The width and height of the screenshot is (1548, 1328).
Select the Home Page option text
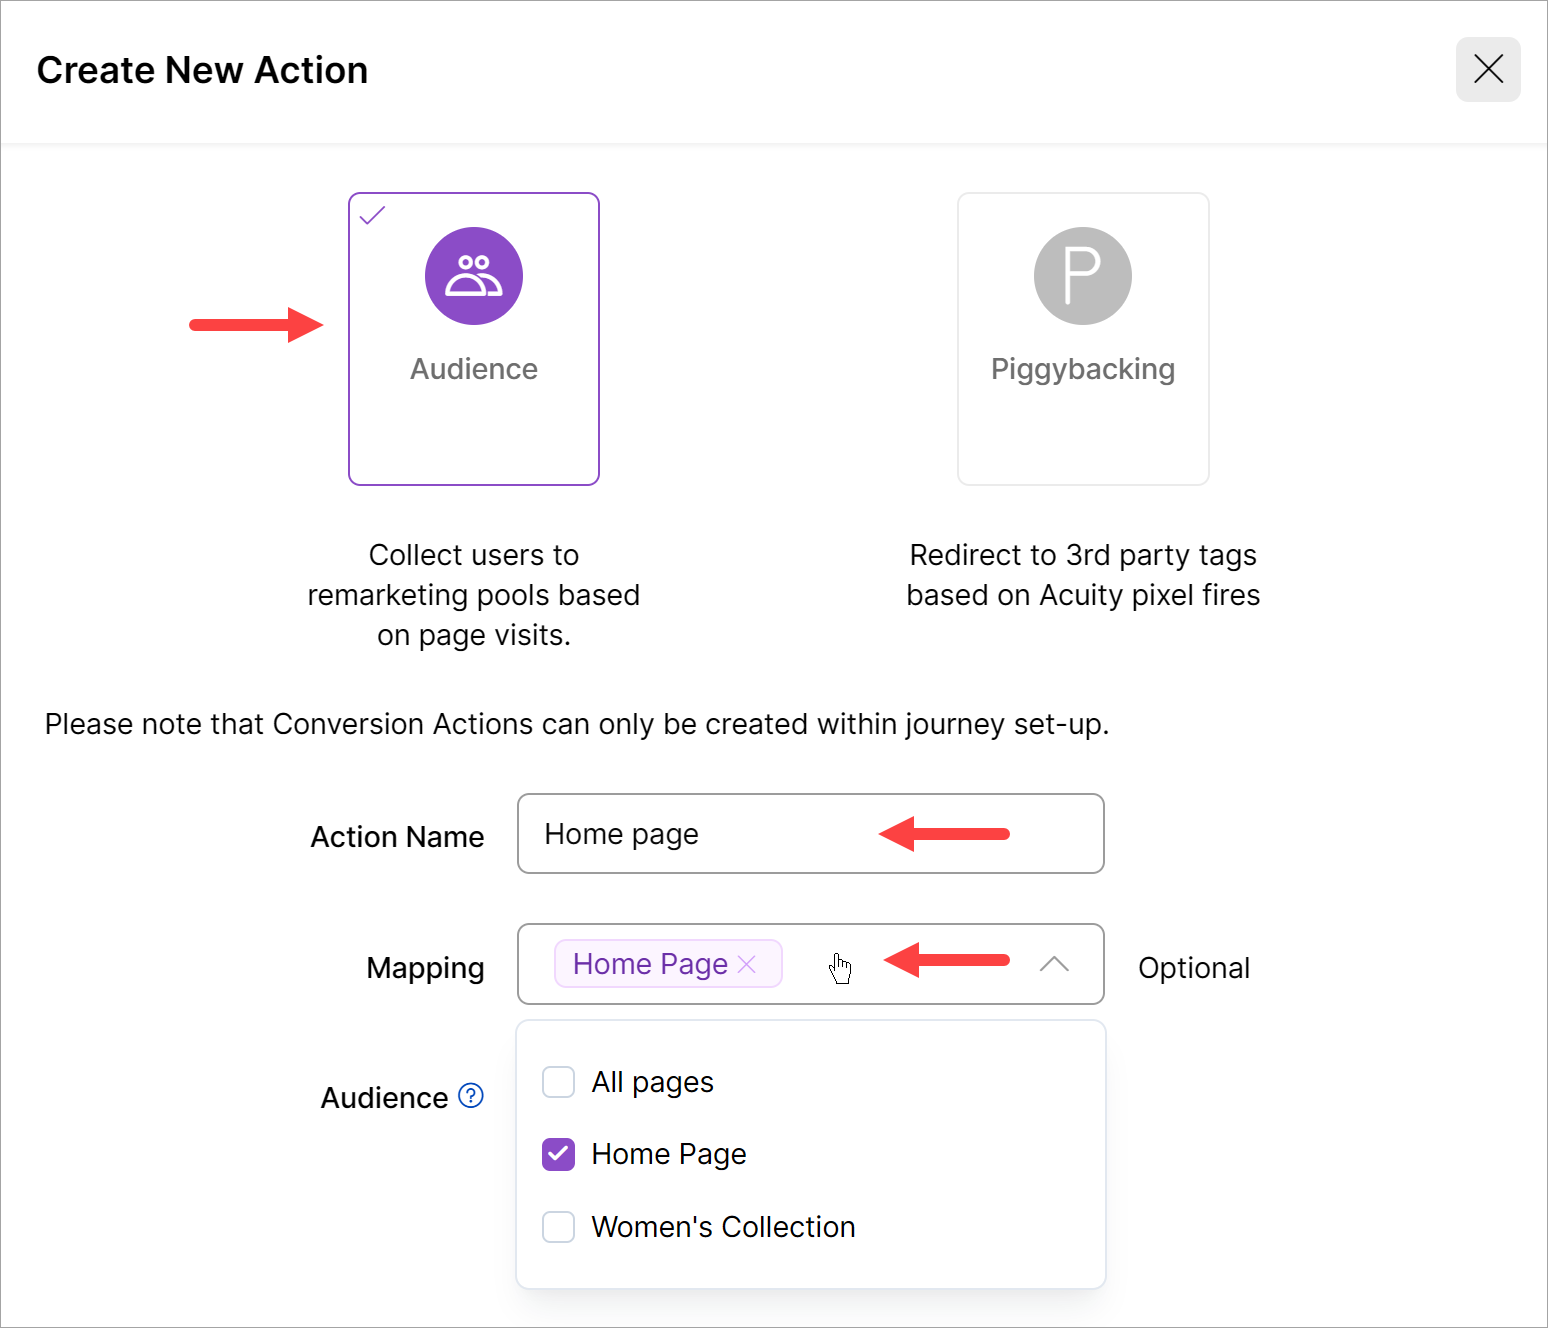668,1154
